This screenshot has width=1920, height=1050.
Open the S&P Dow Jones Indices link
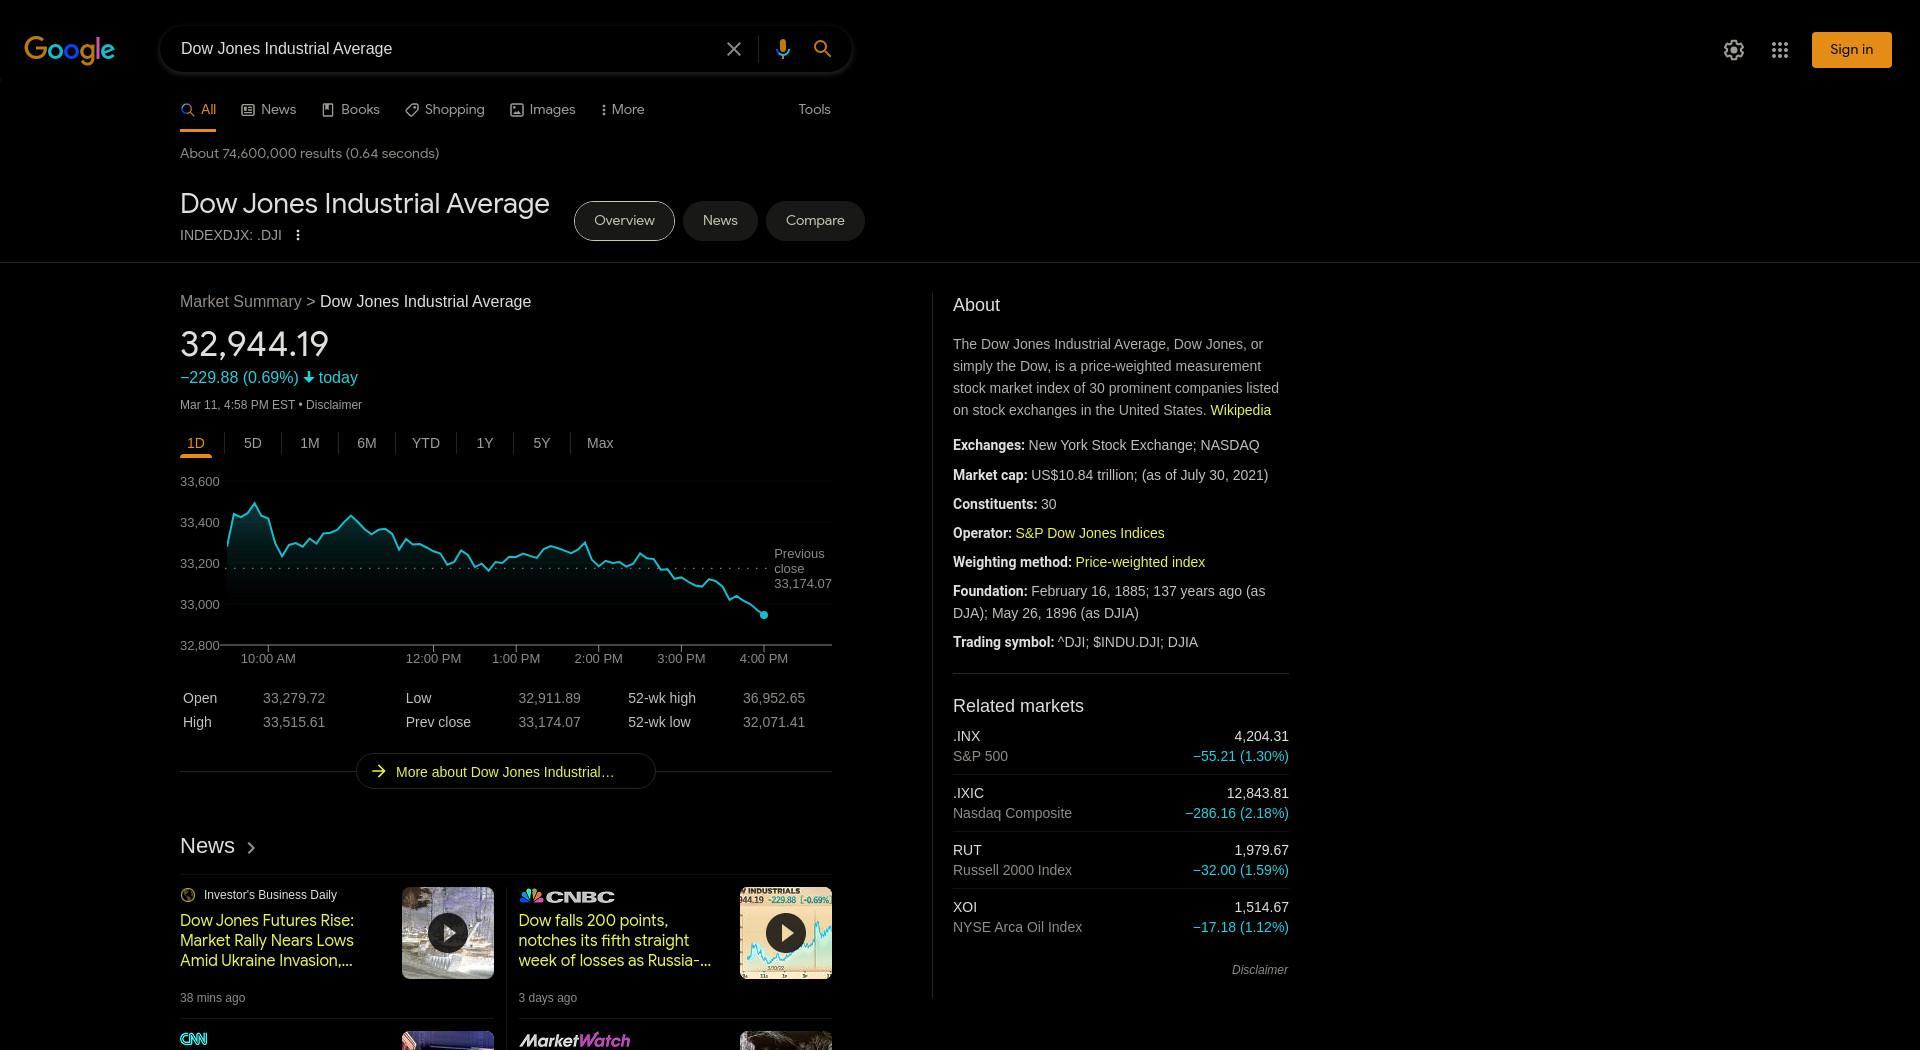1090,533
